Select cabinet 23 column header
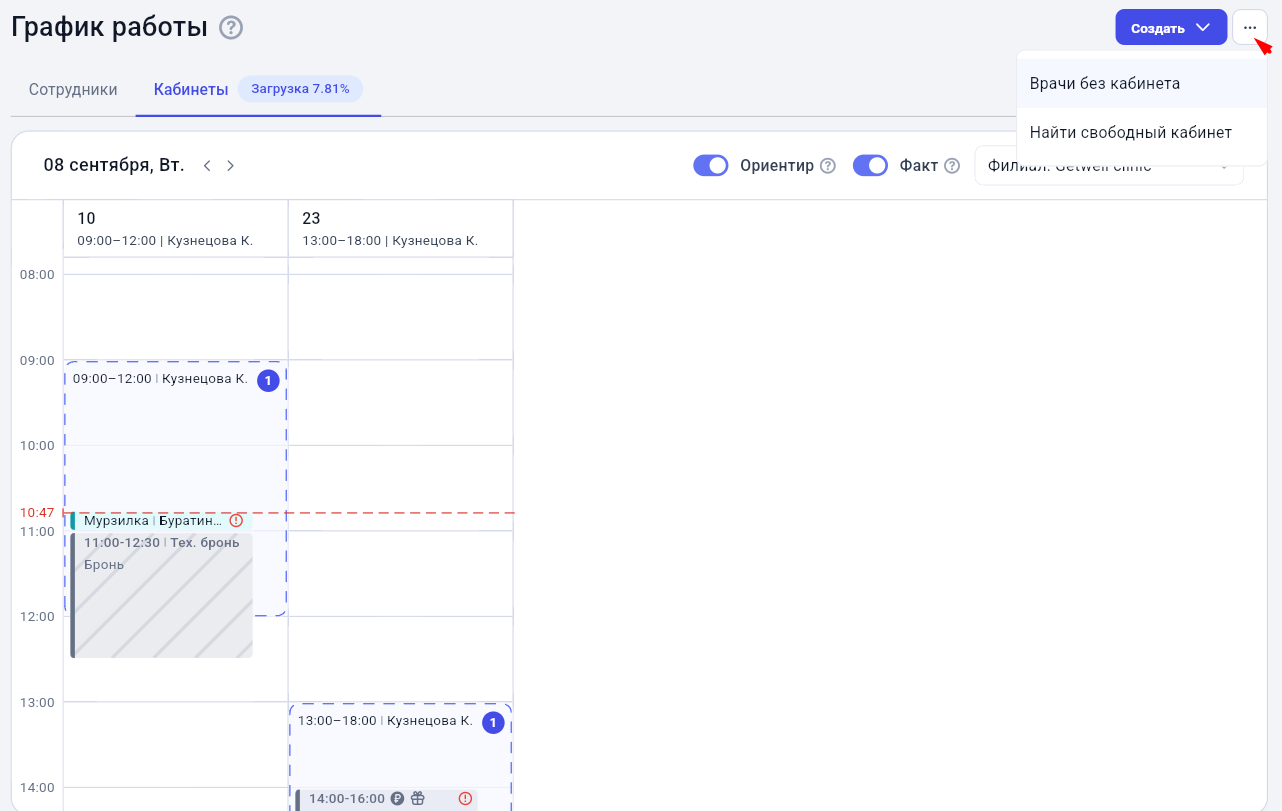The height and width of the screenshot is (811, 1282). tap(401, 229)
